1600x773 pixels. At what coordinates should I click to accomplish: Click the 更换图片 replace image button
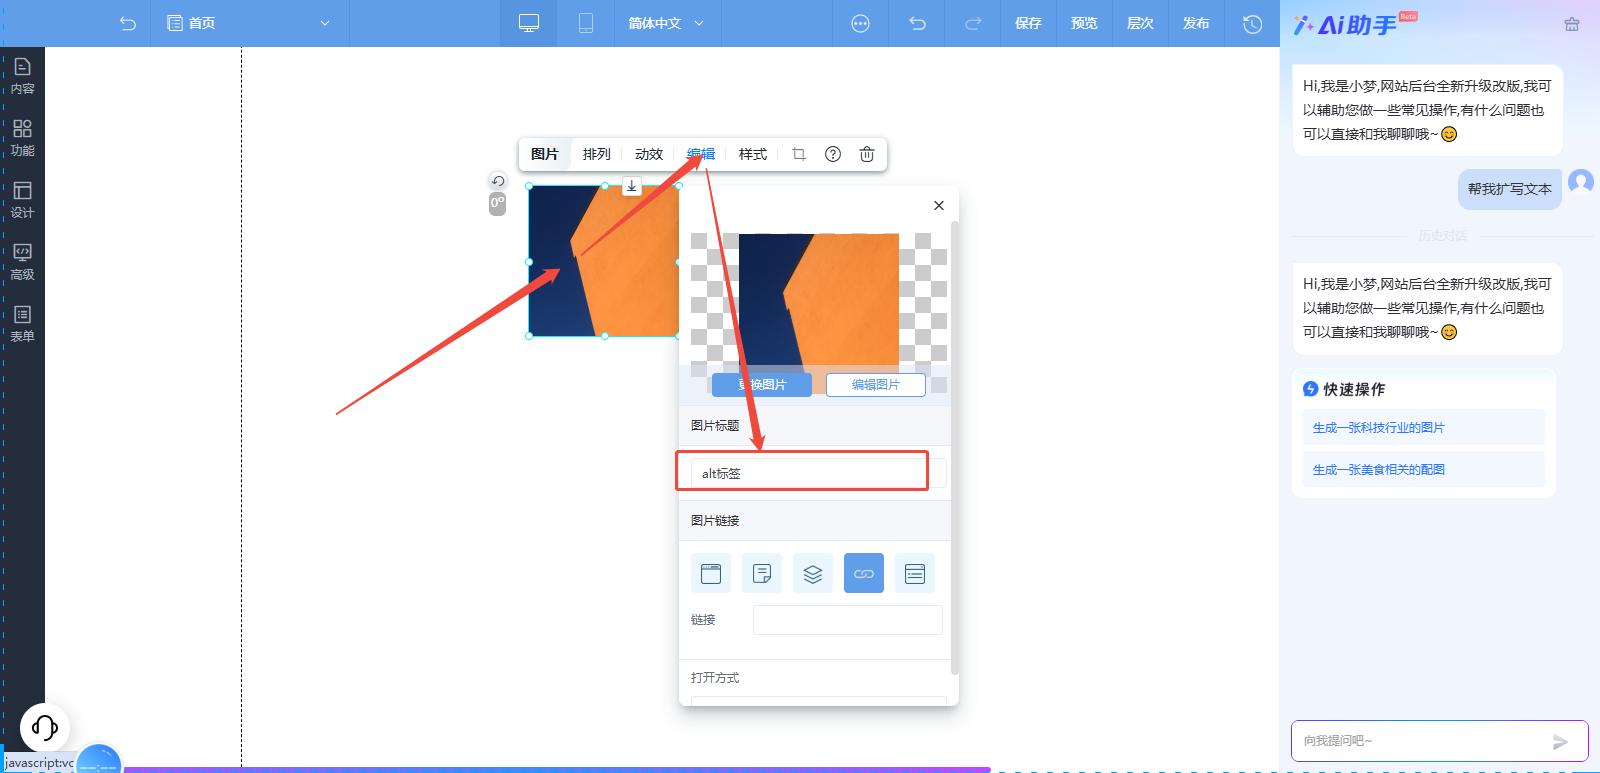[x=762, y=385]
